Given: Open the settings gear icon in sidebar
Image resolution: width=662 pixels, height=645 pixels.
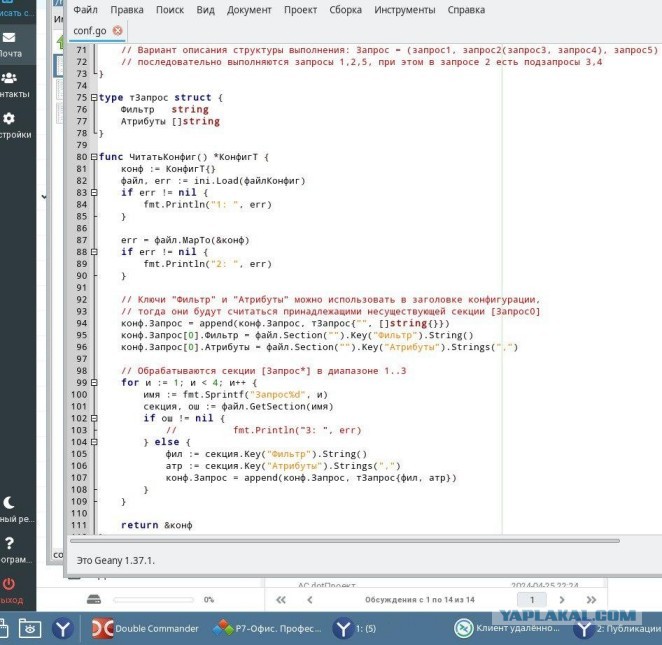Looking at the screenshot, I should (8, 118).
